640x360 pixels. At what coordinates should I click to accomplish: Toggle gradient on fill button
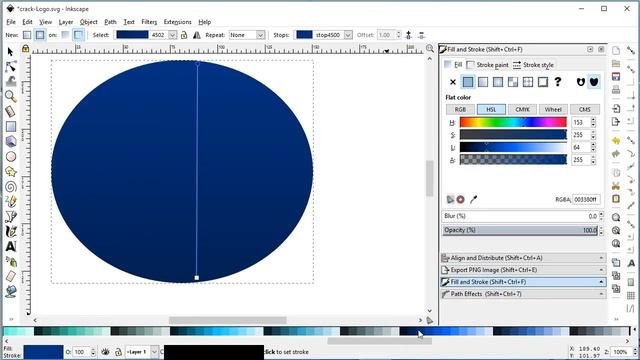tap(65, 35)
